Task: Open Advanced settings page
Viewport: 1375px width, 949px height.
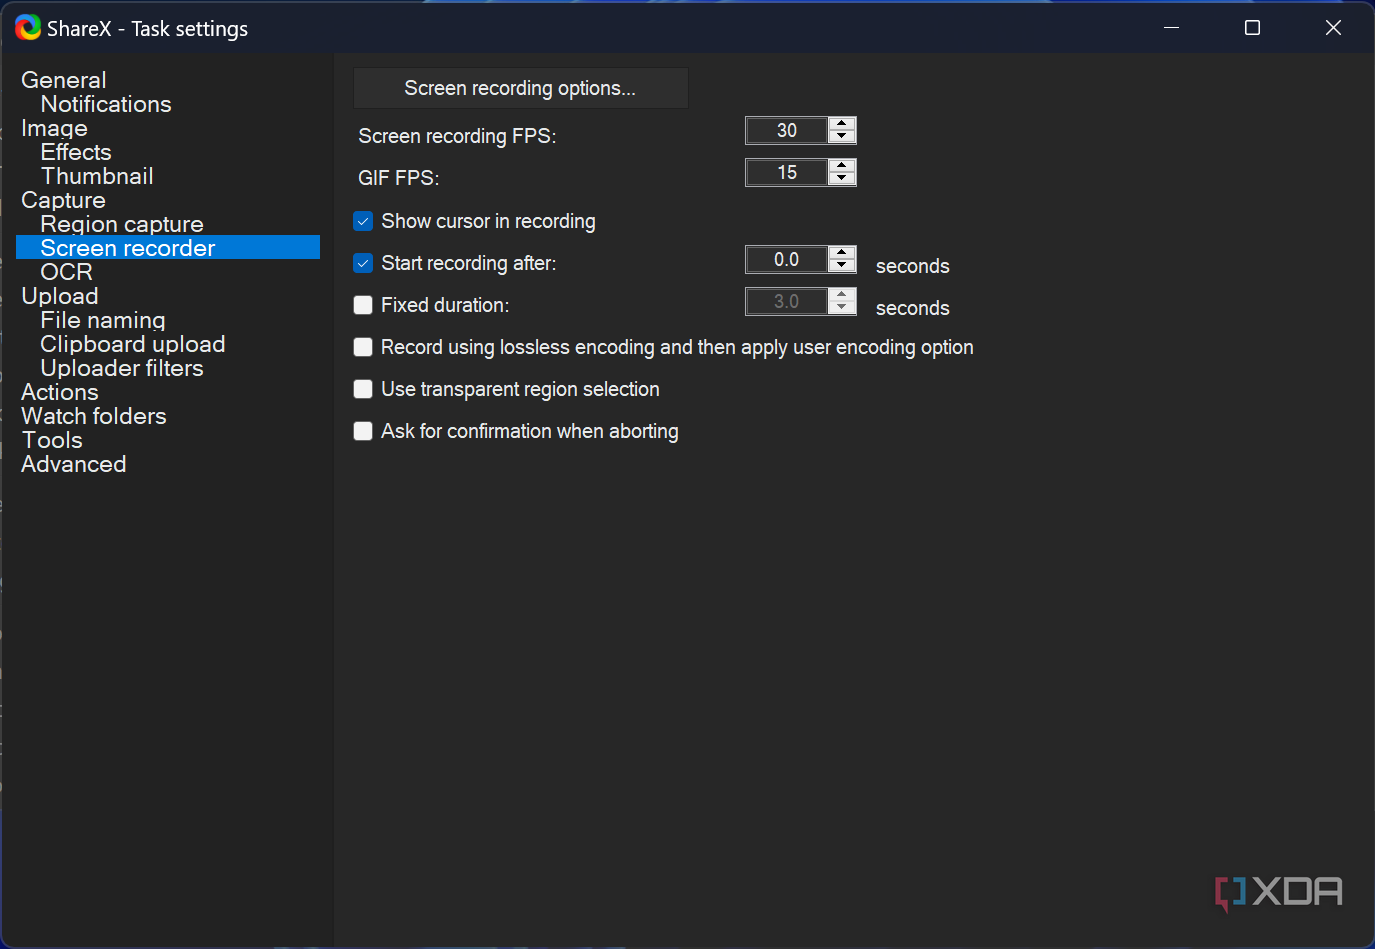Action: pos(74,464)
